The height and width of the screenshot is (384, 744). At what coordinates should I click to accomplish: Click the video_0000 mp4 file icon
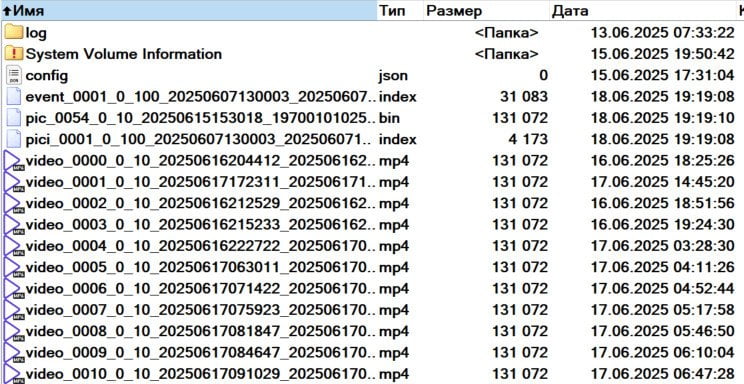[14, 161]
